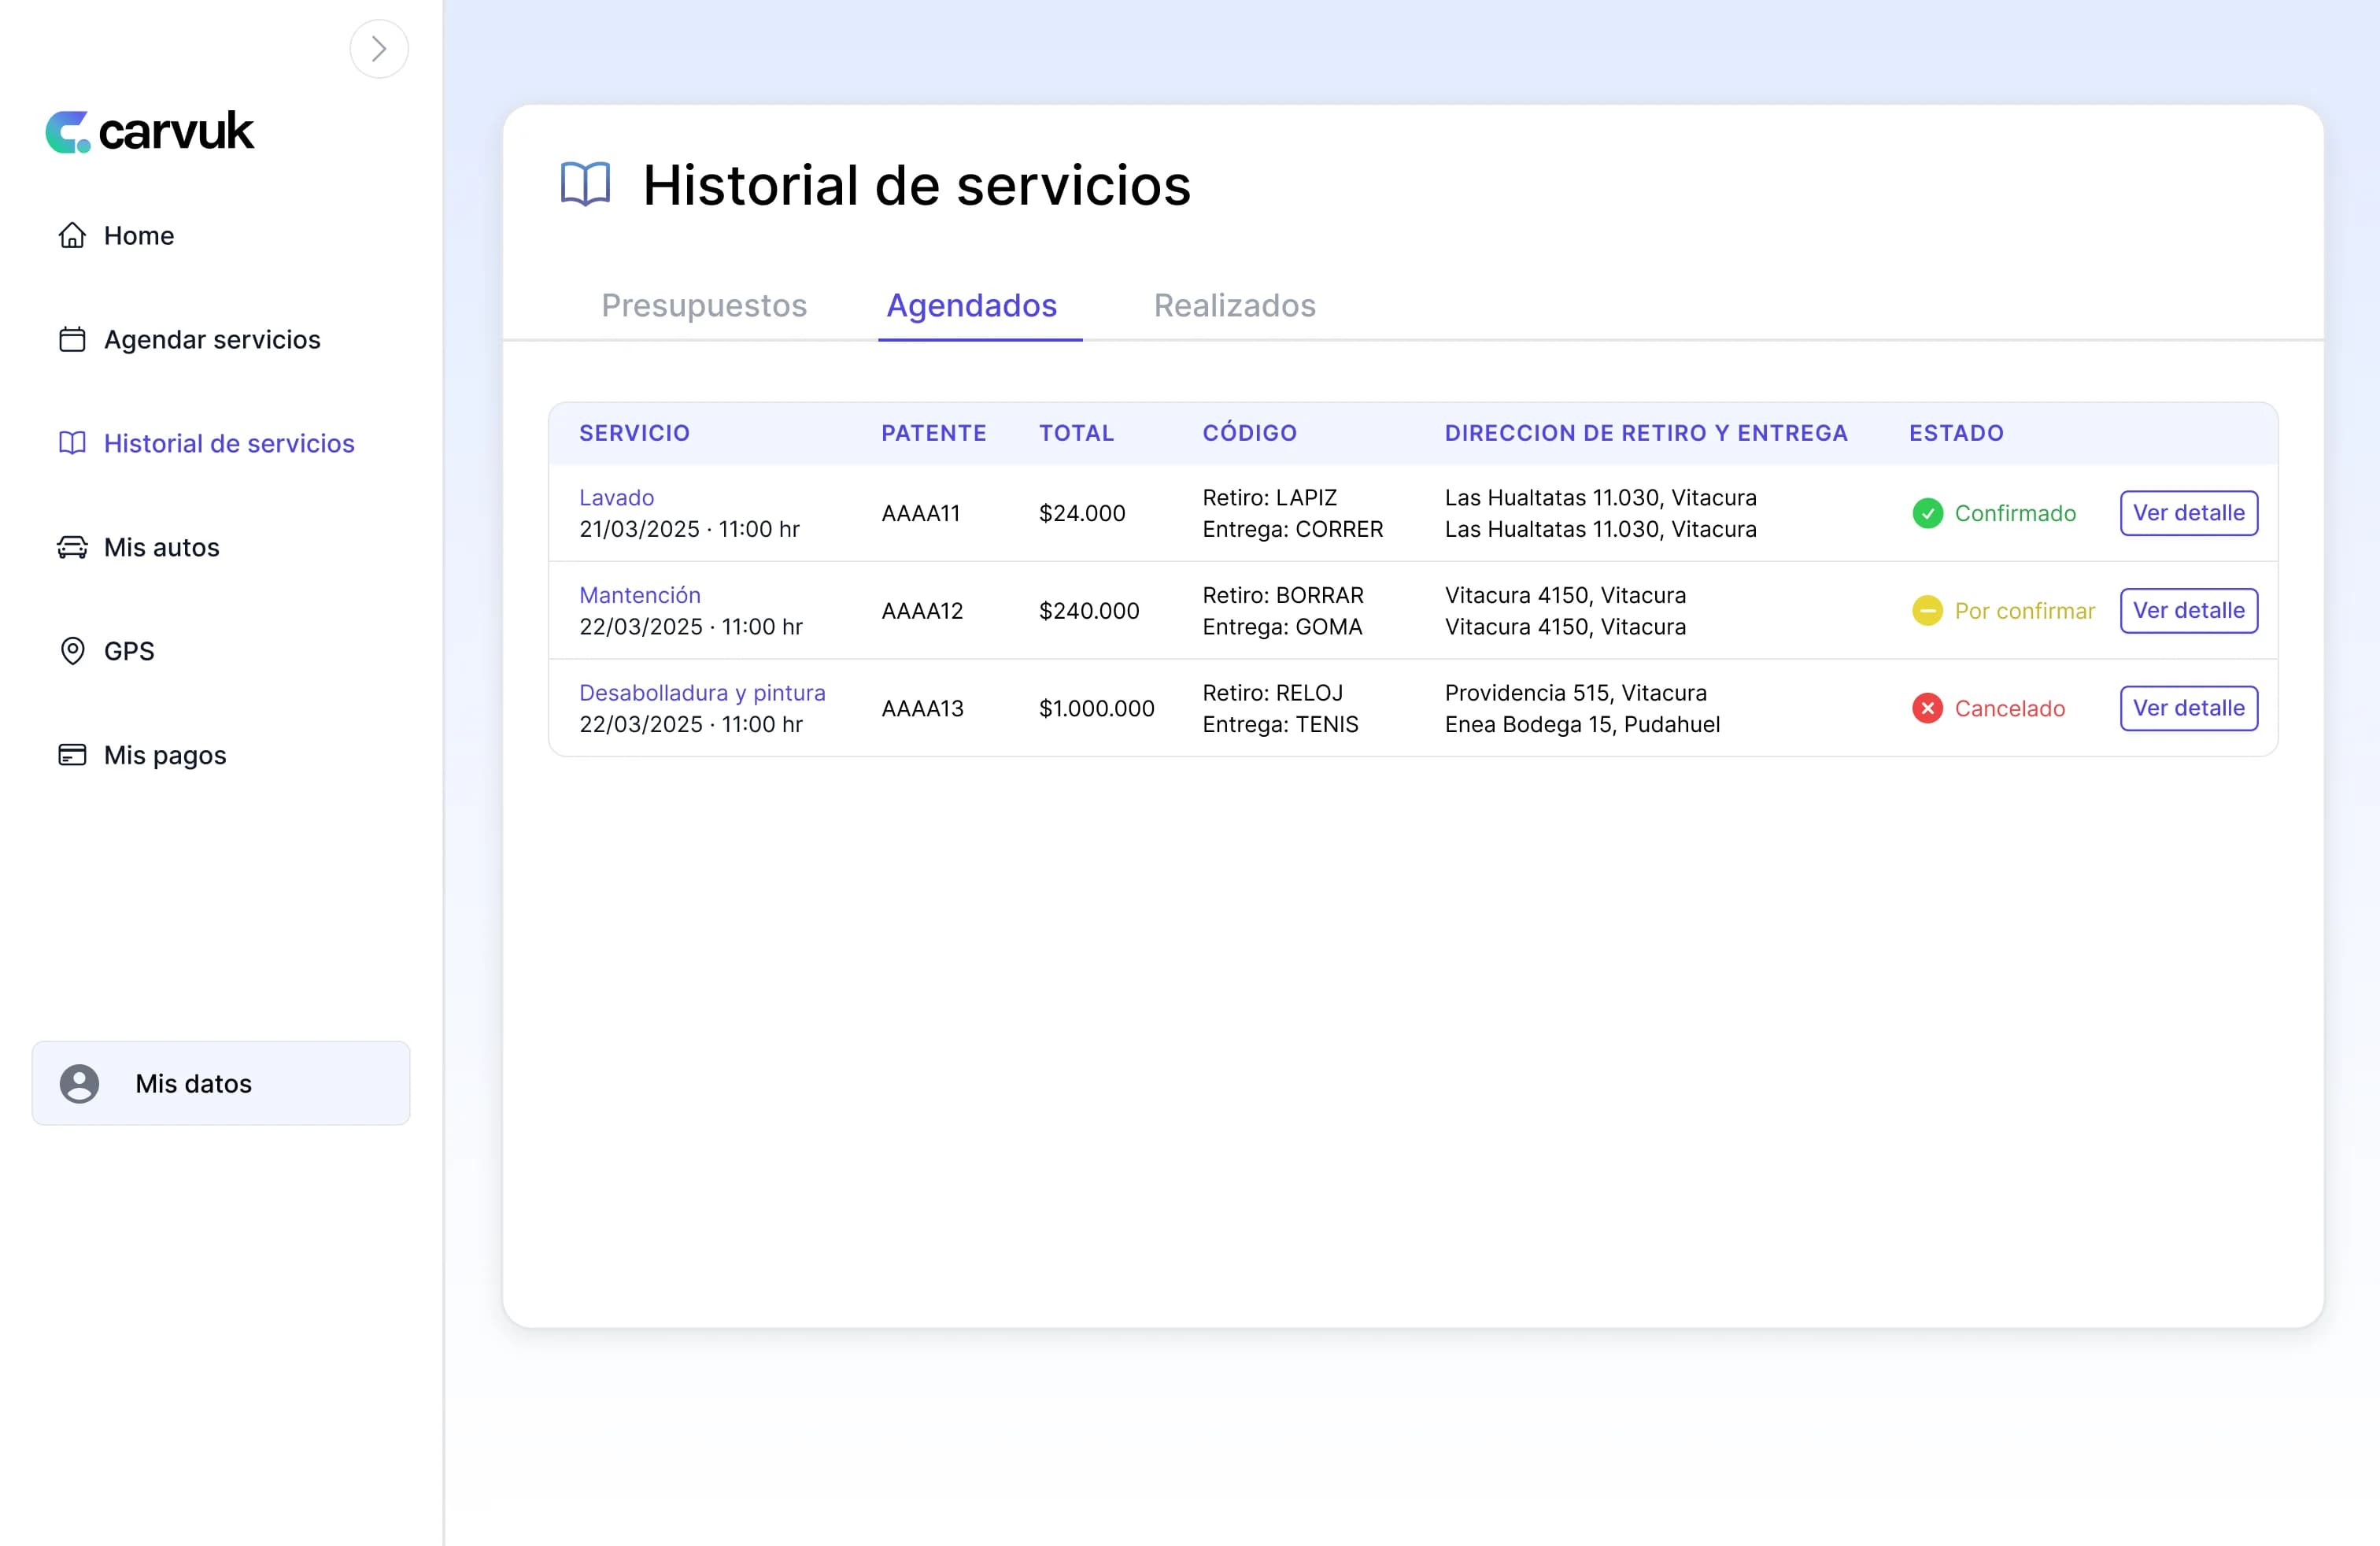Click the Enea Bodega 15, Pudahuel address
This screenshot has width=2380, height=1546.
pyautogui.click(x=1582, y=724)
